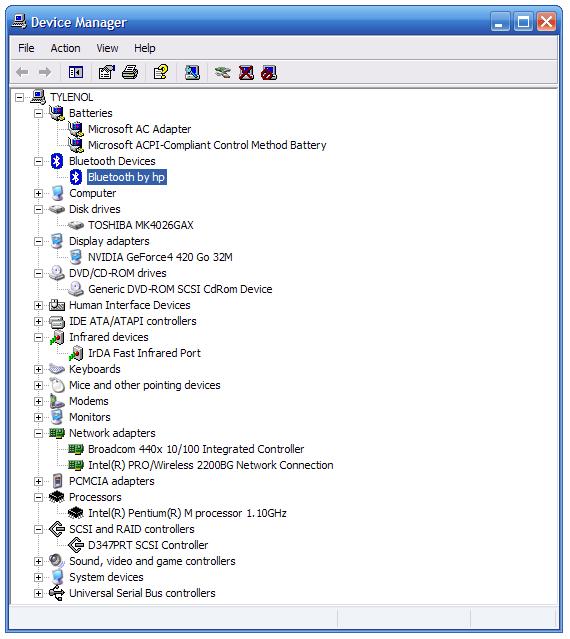Click the Back arrow toolbar button
Screen dimensions: 570x639
(x=22, y=73)
